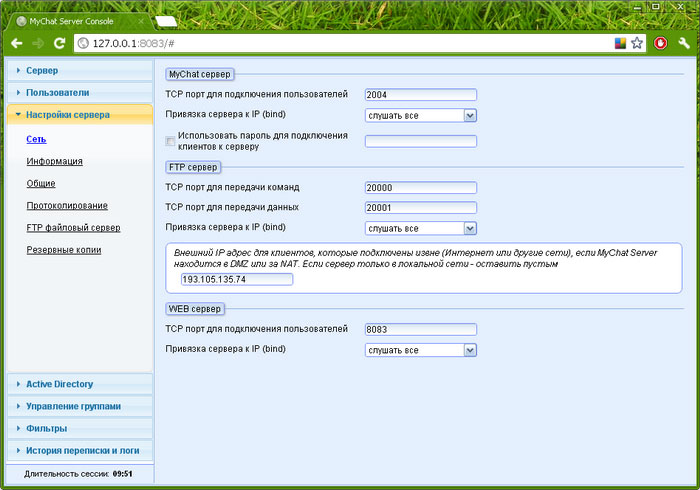Expand the Фильтры sidebar section
The width and height of the screenshot is (700, 490).
click(80, 428)
